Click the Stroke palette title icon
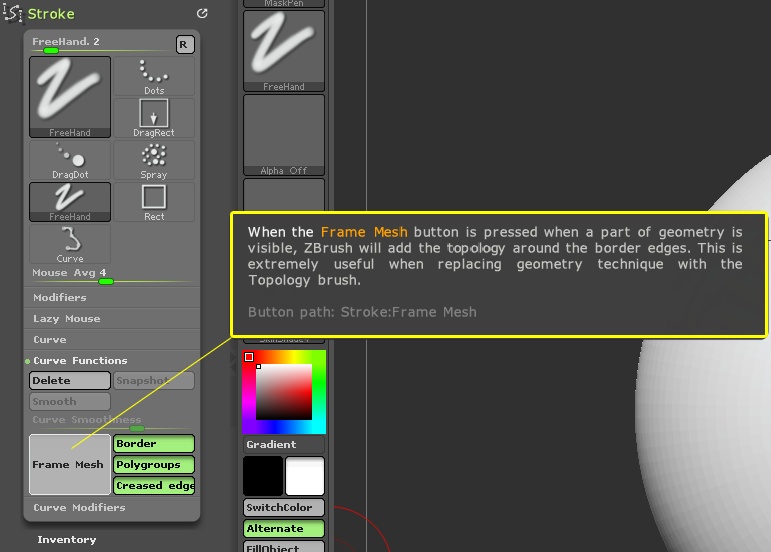This screenshot has width=771, height=552. click(x=13, y=13)
